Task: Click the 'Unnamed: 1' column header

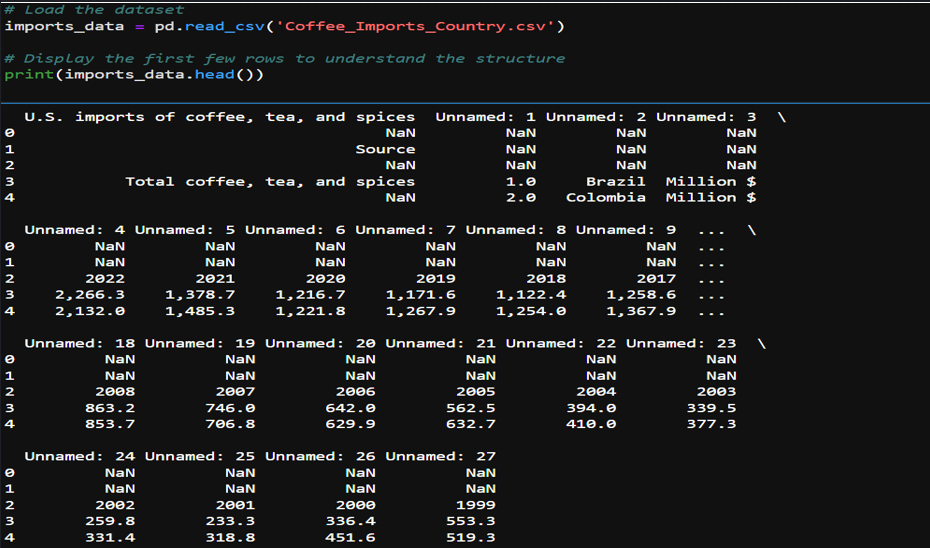Action: [485, 117]
